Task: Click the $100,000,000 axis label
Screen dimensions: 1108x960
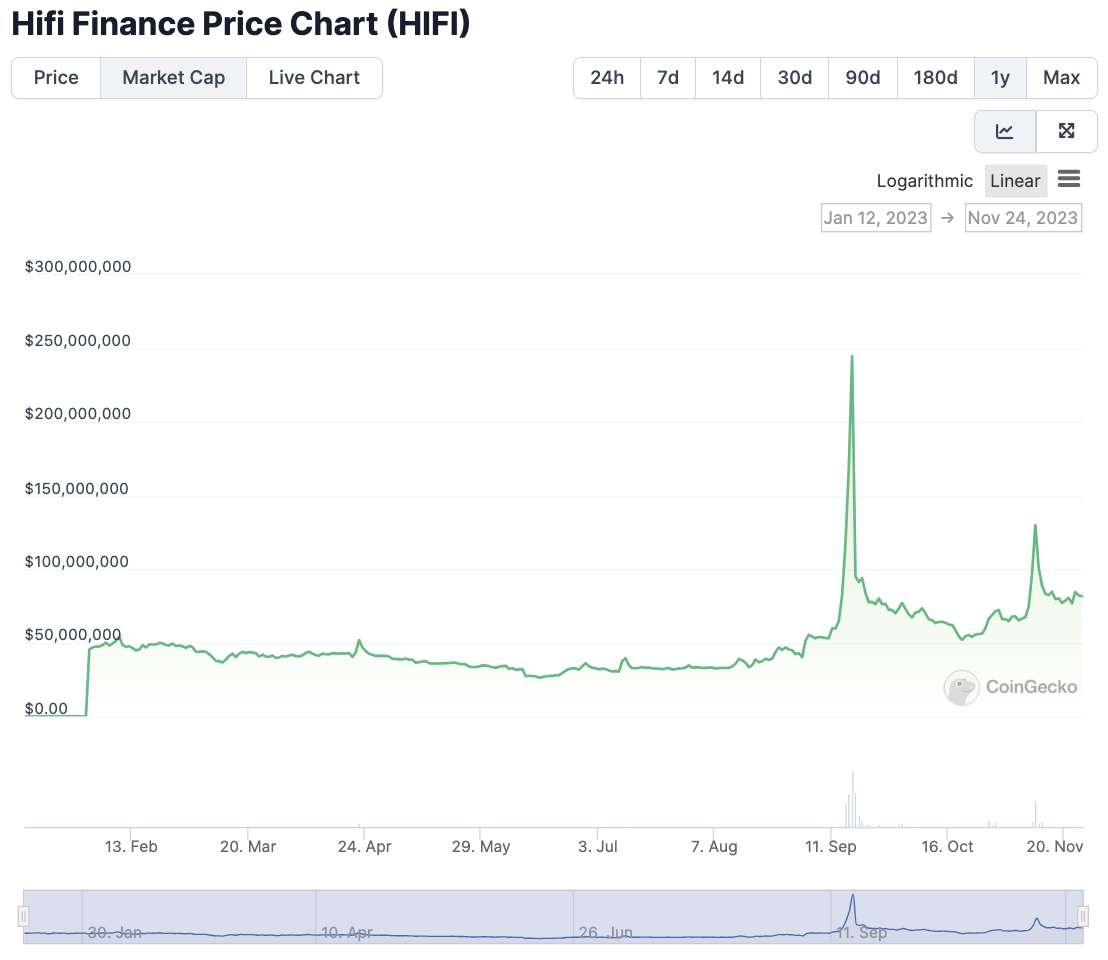Action: coord(76,562)
